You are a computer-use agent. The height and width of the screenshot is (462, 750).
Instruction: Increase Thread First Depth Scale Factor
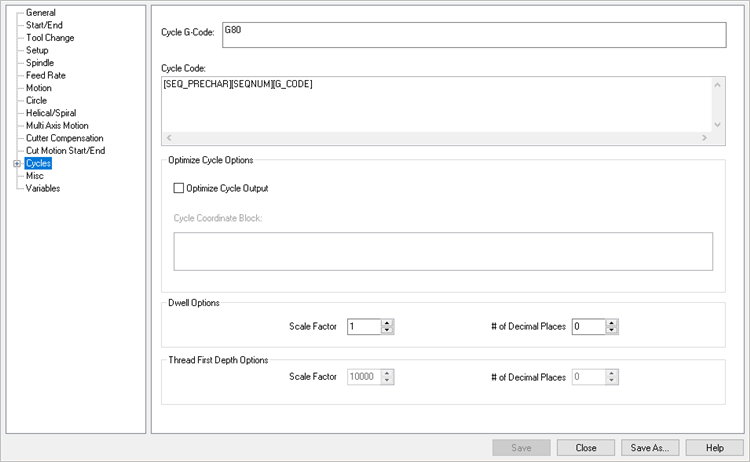point(387,373)
